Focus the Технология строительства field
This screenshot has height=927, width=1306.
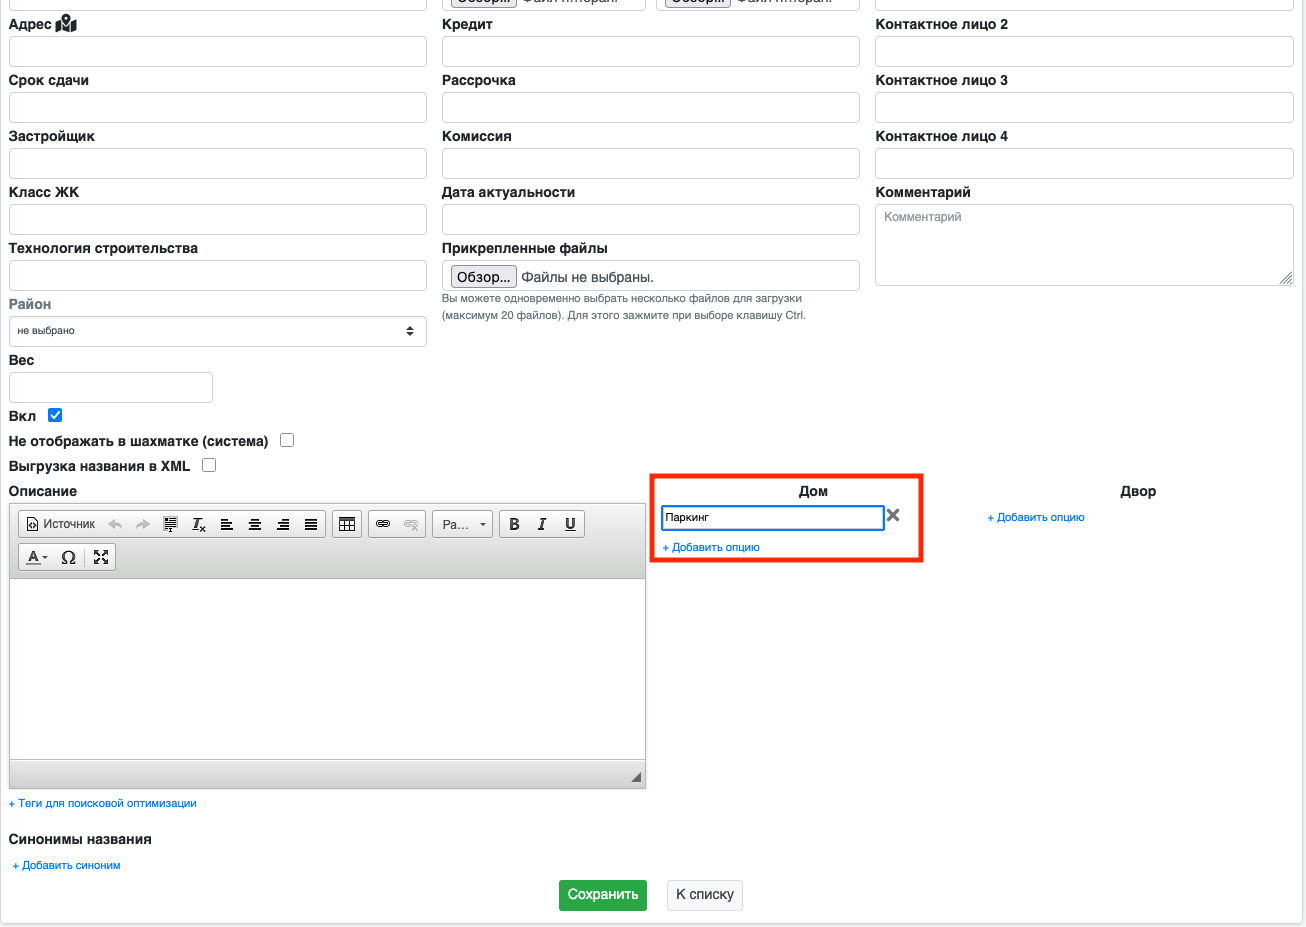[x=218, y=275]
